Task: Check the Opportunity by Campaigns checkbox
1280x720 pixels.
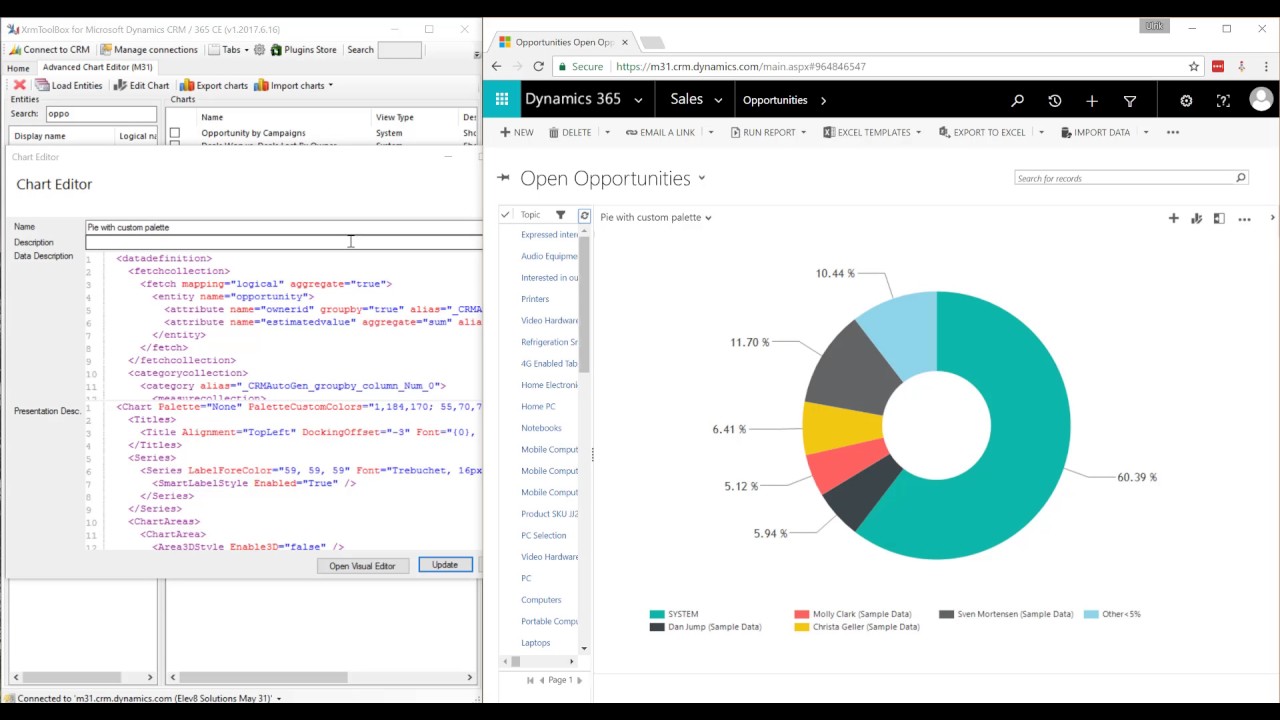Action: tap(175, 132)
